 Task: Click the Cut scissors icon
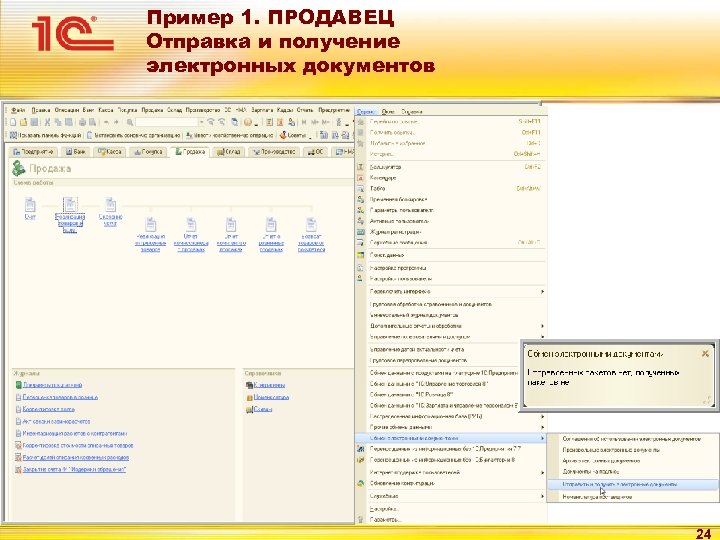pos(47,122)
